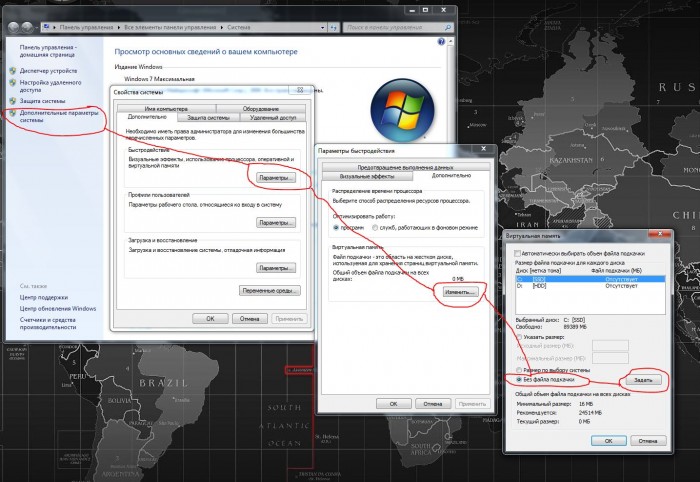The image size is (700, 482).
Task: Switch to Визуальные эффекты tab
Action: tap(367, 176)
